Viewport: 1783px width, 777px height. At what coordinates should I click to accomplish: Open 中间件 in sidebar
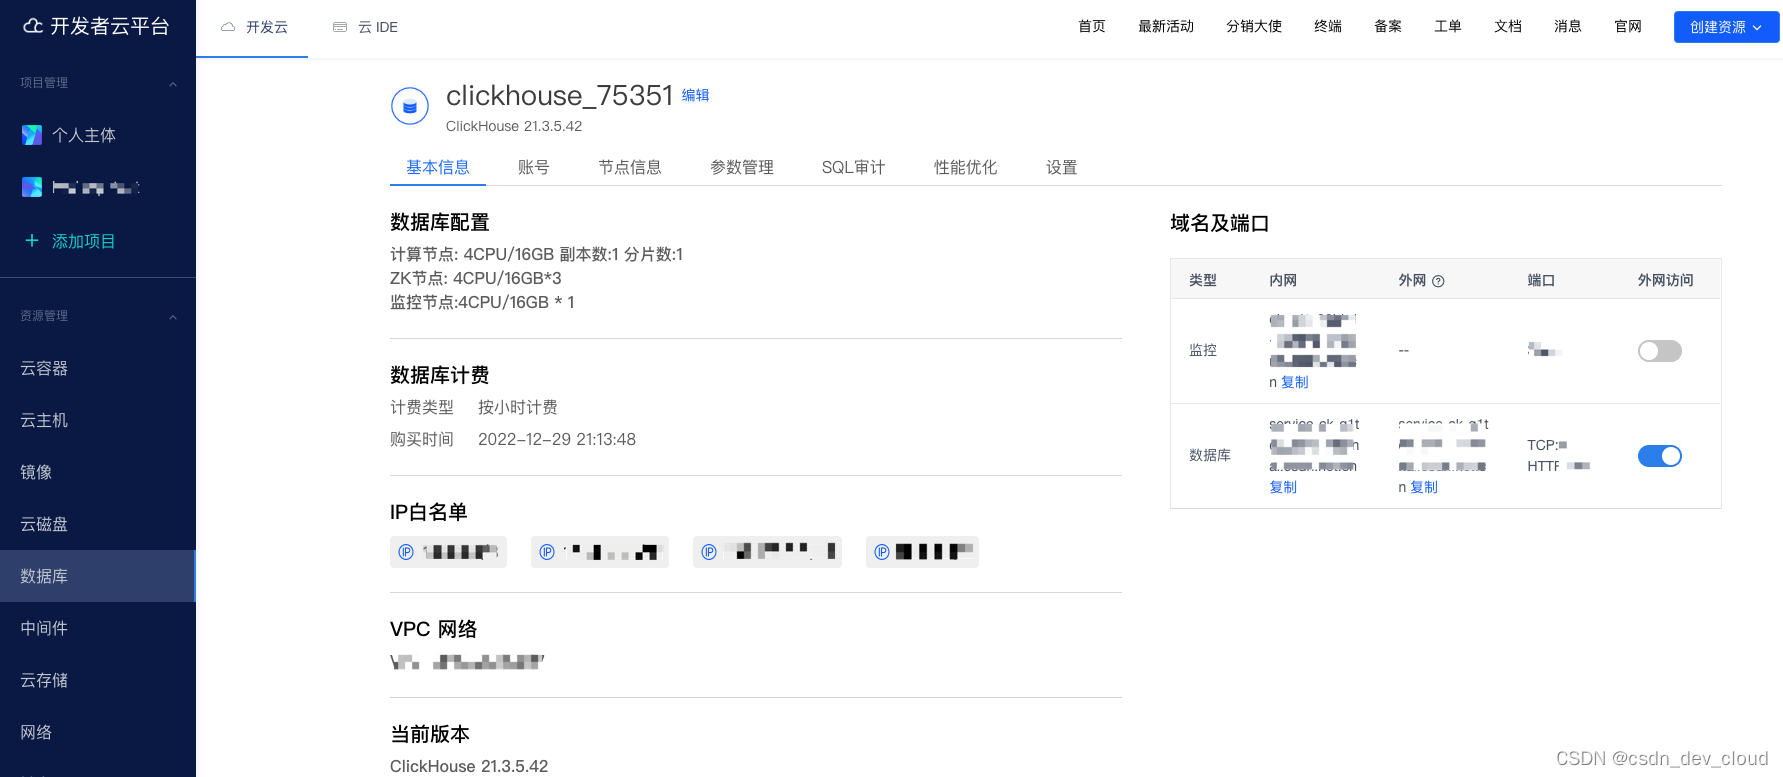tap(98, 628)
